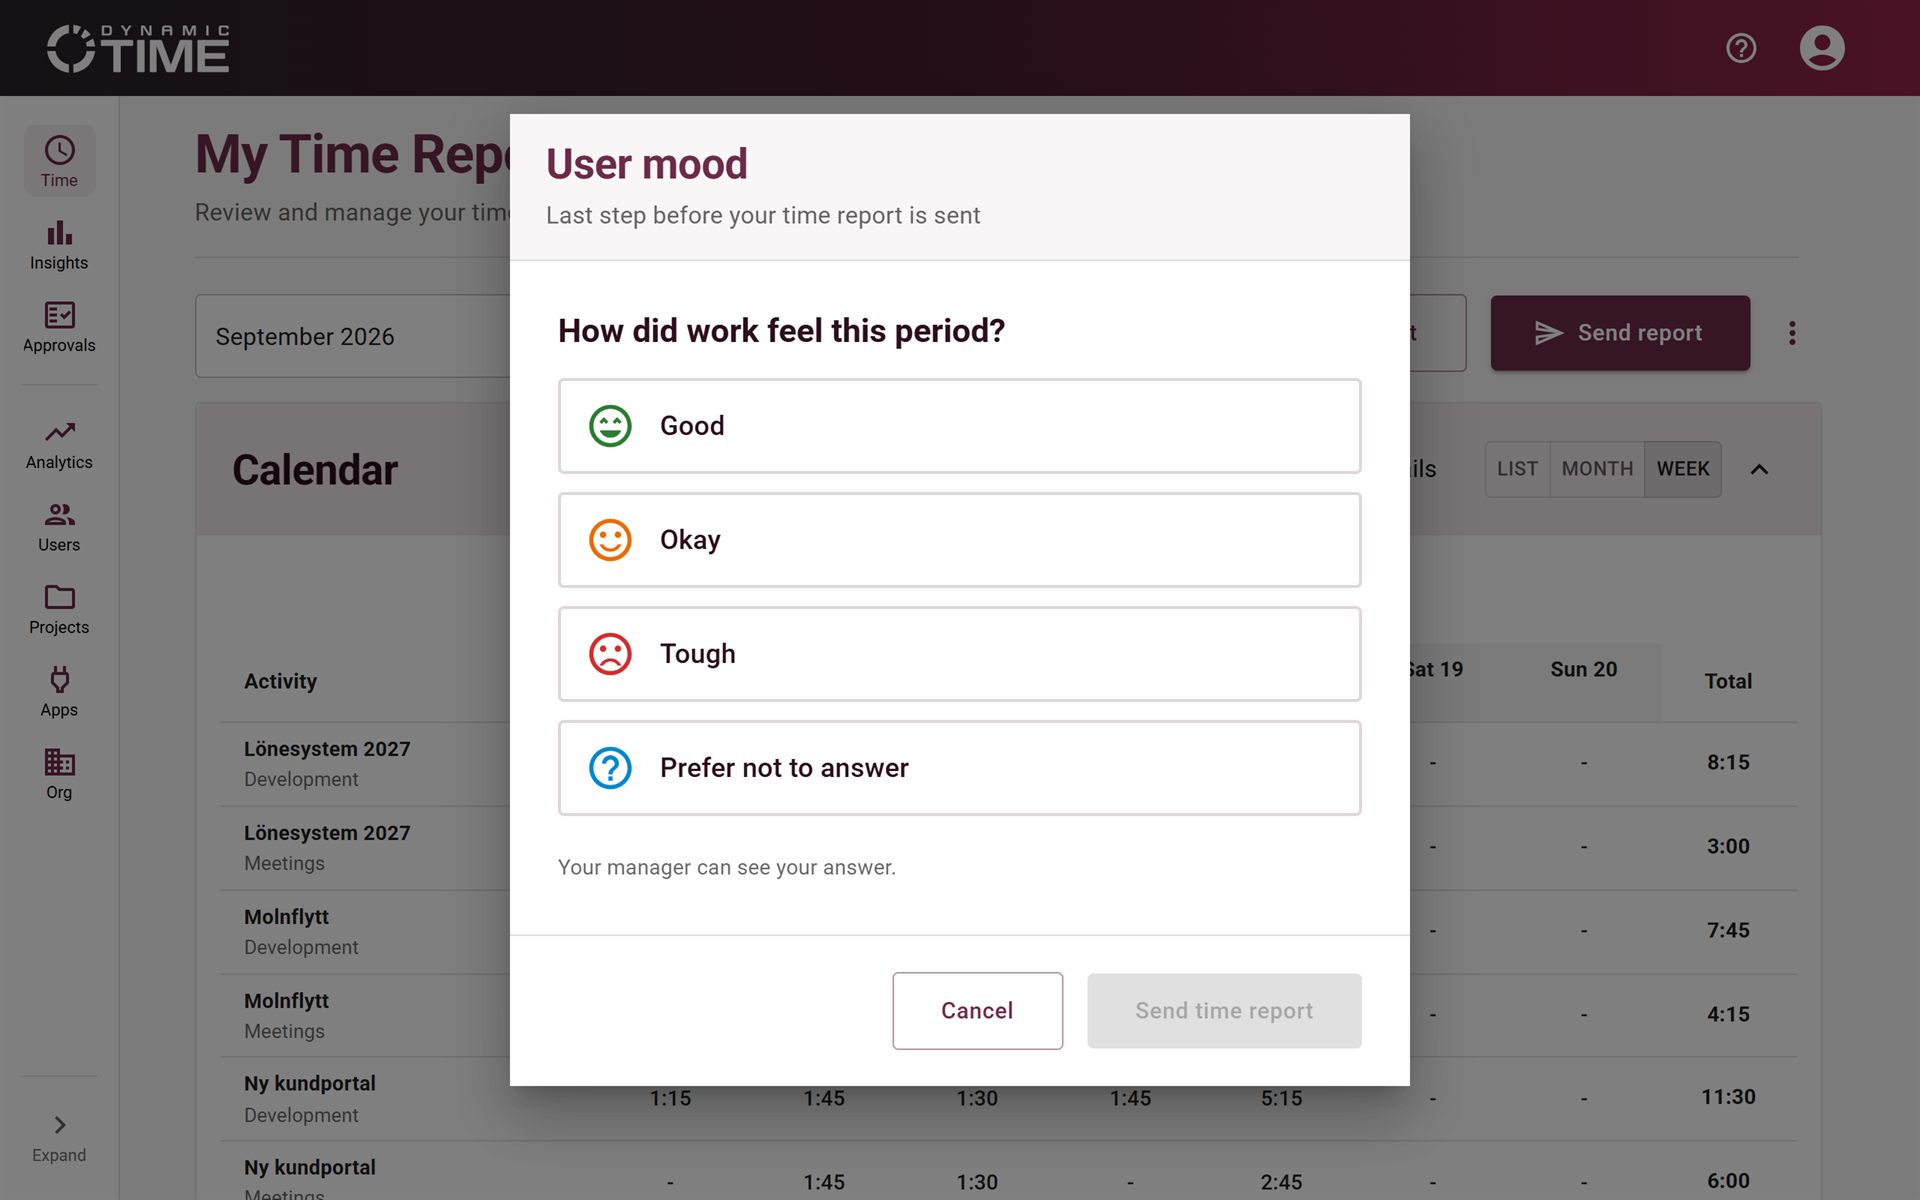Open the user account avatar menu

pos(1822,48)
